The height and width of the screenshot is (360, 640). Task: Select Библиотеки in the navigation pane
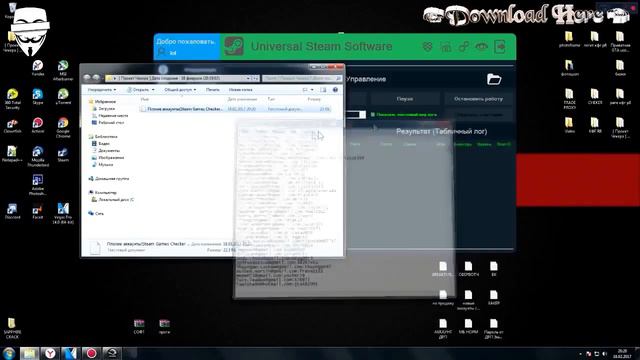tap(103, 136)
